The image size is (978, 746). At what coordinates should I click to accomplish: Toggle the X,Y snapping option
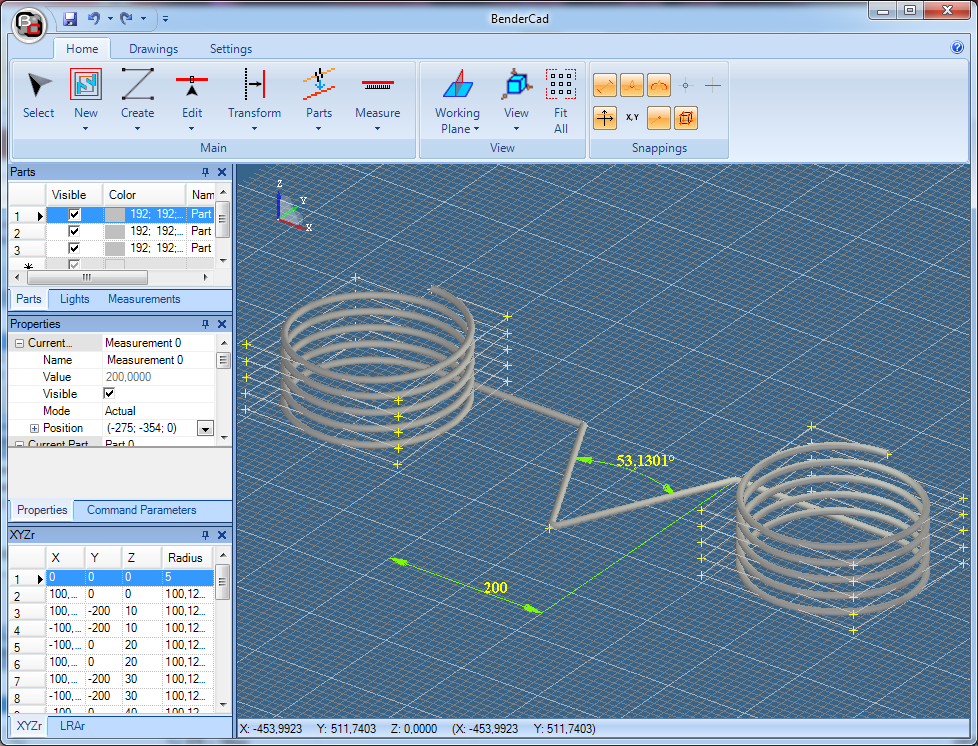[632, 117]
